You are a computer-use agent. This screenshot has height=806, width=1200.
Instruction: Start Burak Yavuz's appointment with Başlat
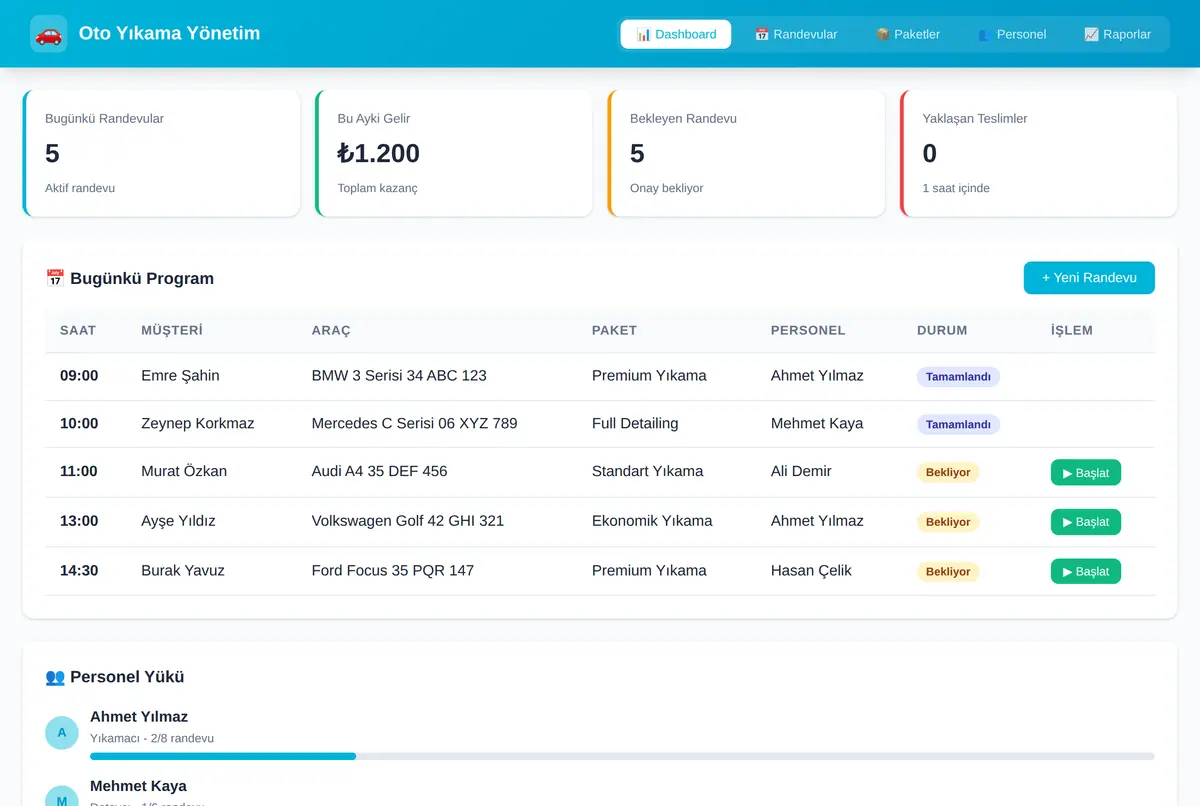point(1085,571)
